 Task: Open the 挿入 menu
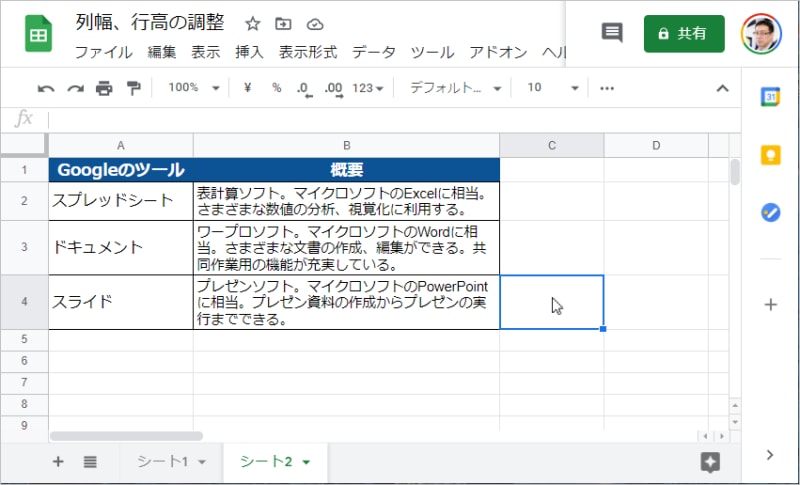pyautogui.click(x=249, y=53)
